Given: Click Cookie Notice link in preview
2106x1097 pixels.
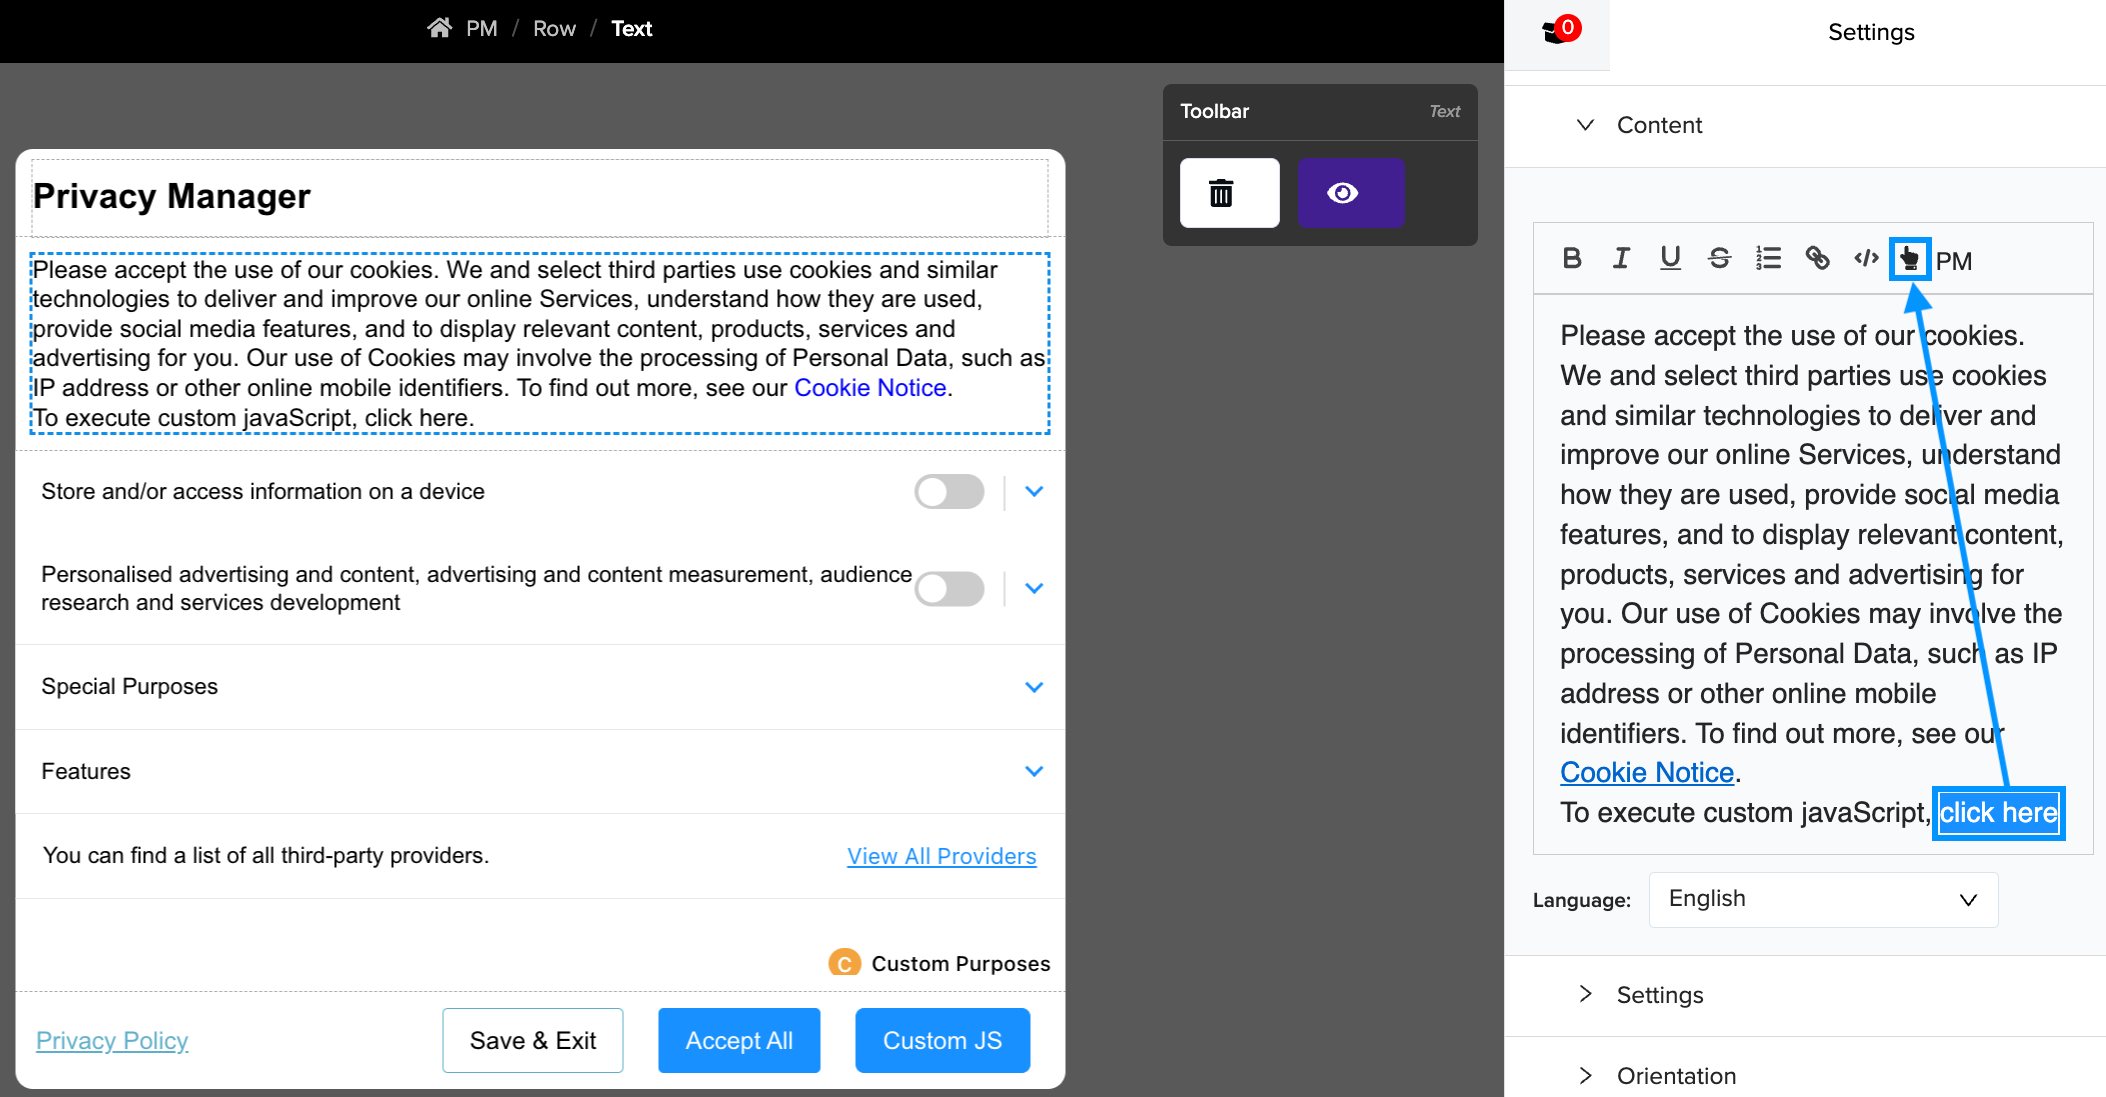Looking at the screenshot, I should coord(870,388).
